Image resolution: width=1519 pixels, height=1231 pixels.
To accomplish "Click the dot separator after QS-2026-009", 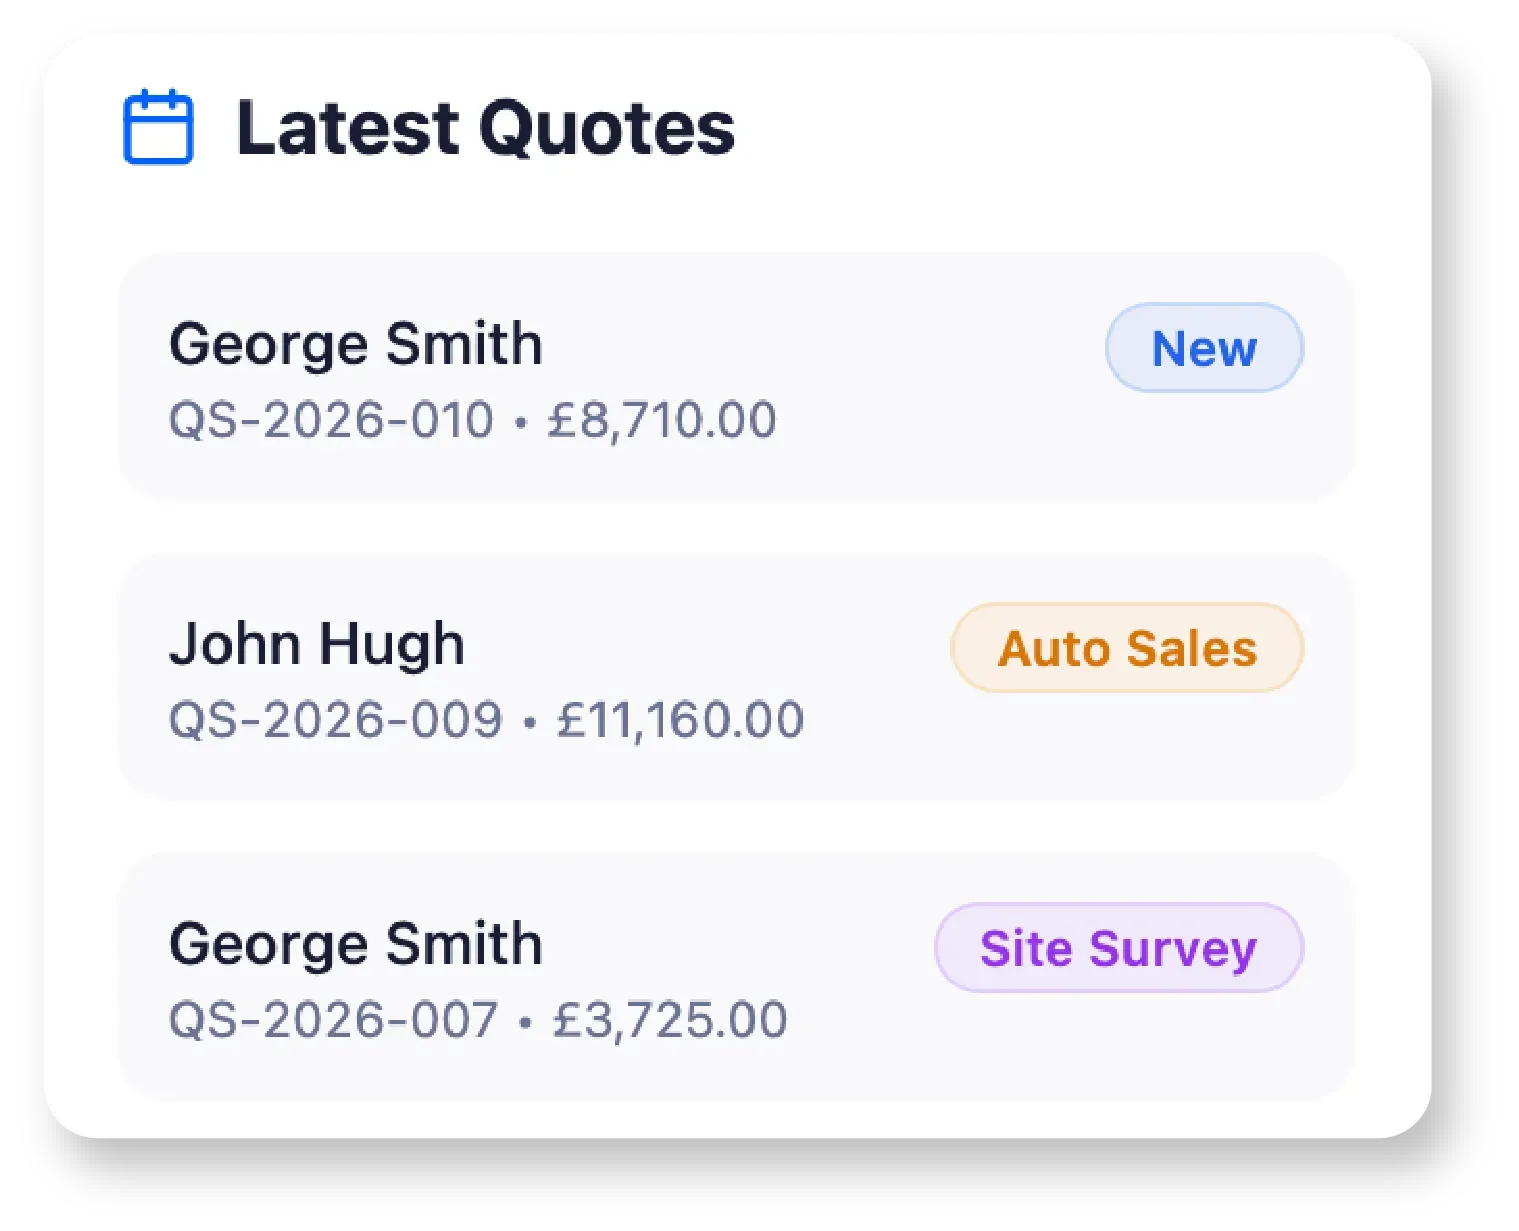I will point(529,722).
